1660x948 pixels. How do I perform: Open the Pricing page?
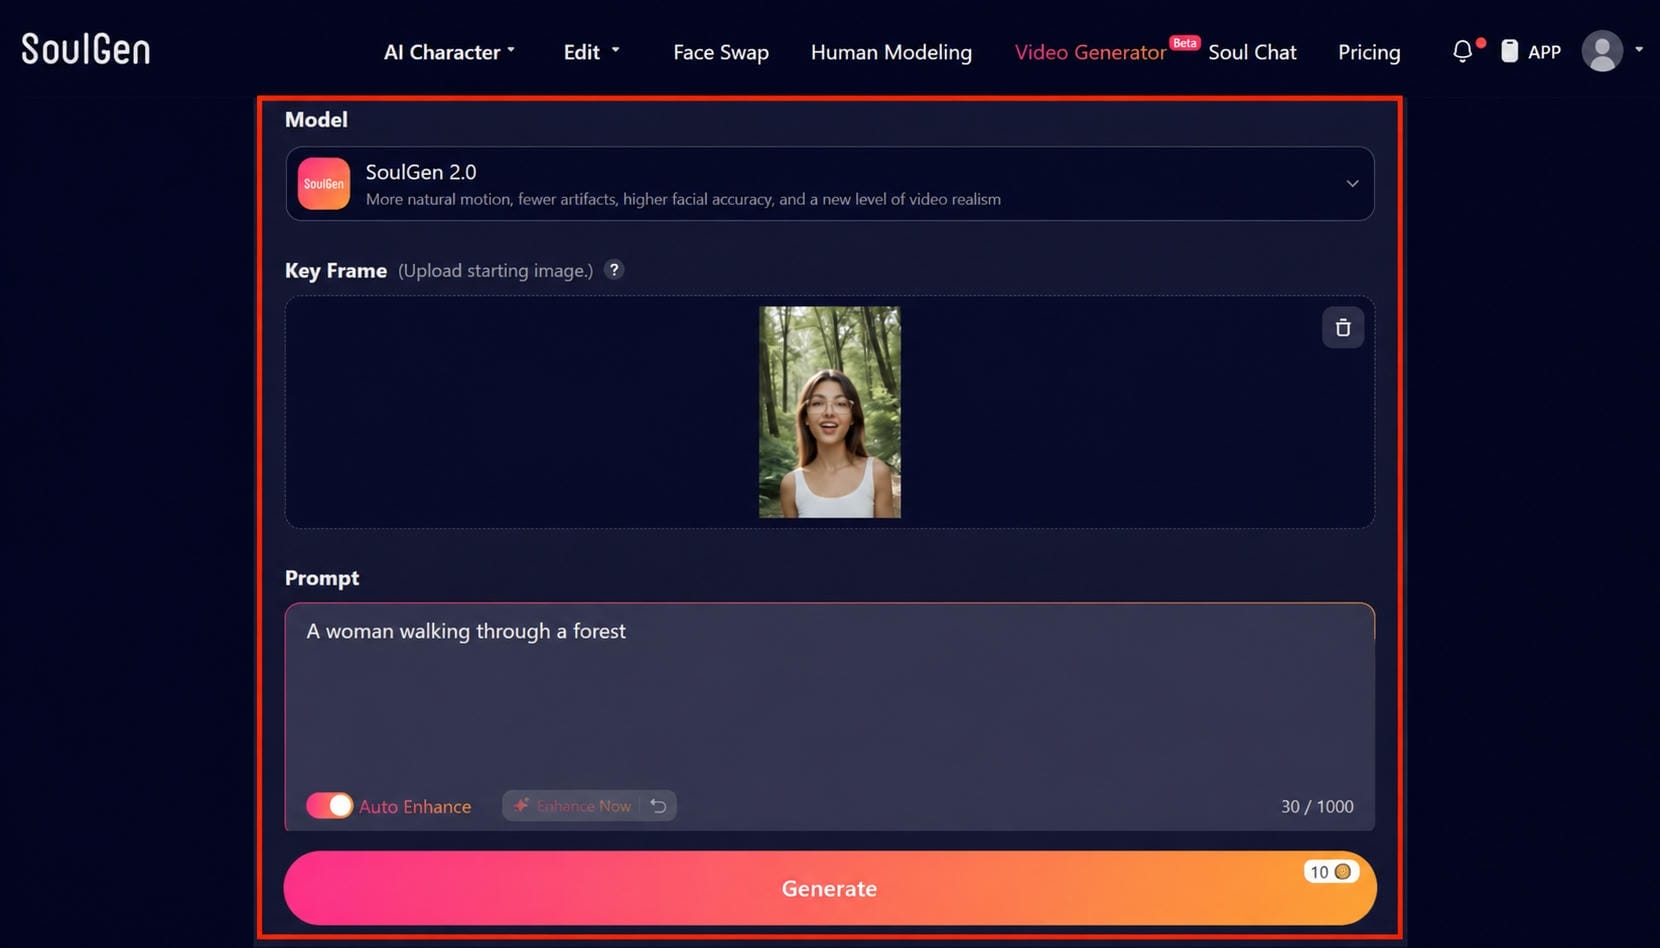(x=1369, y=52)
